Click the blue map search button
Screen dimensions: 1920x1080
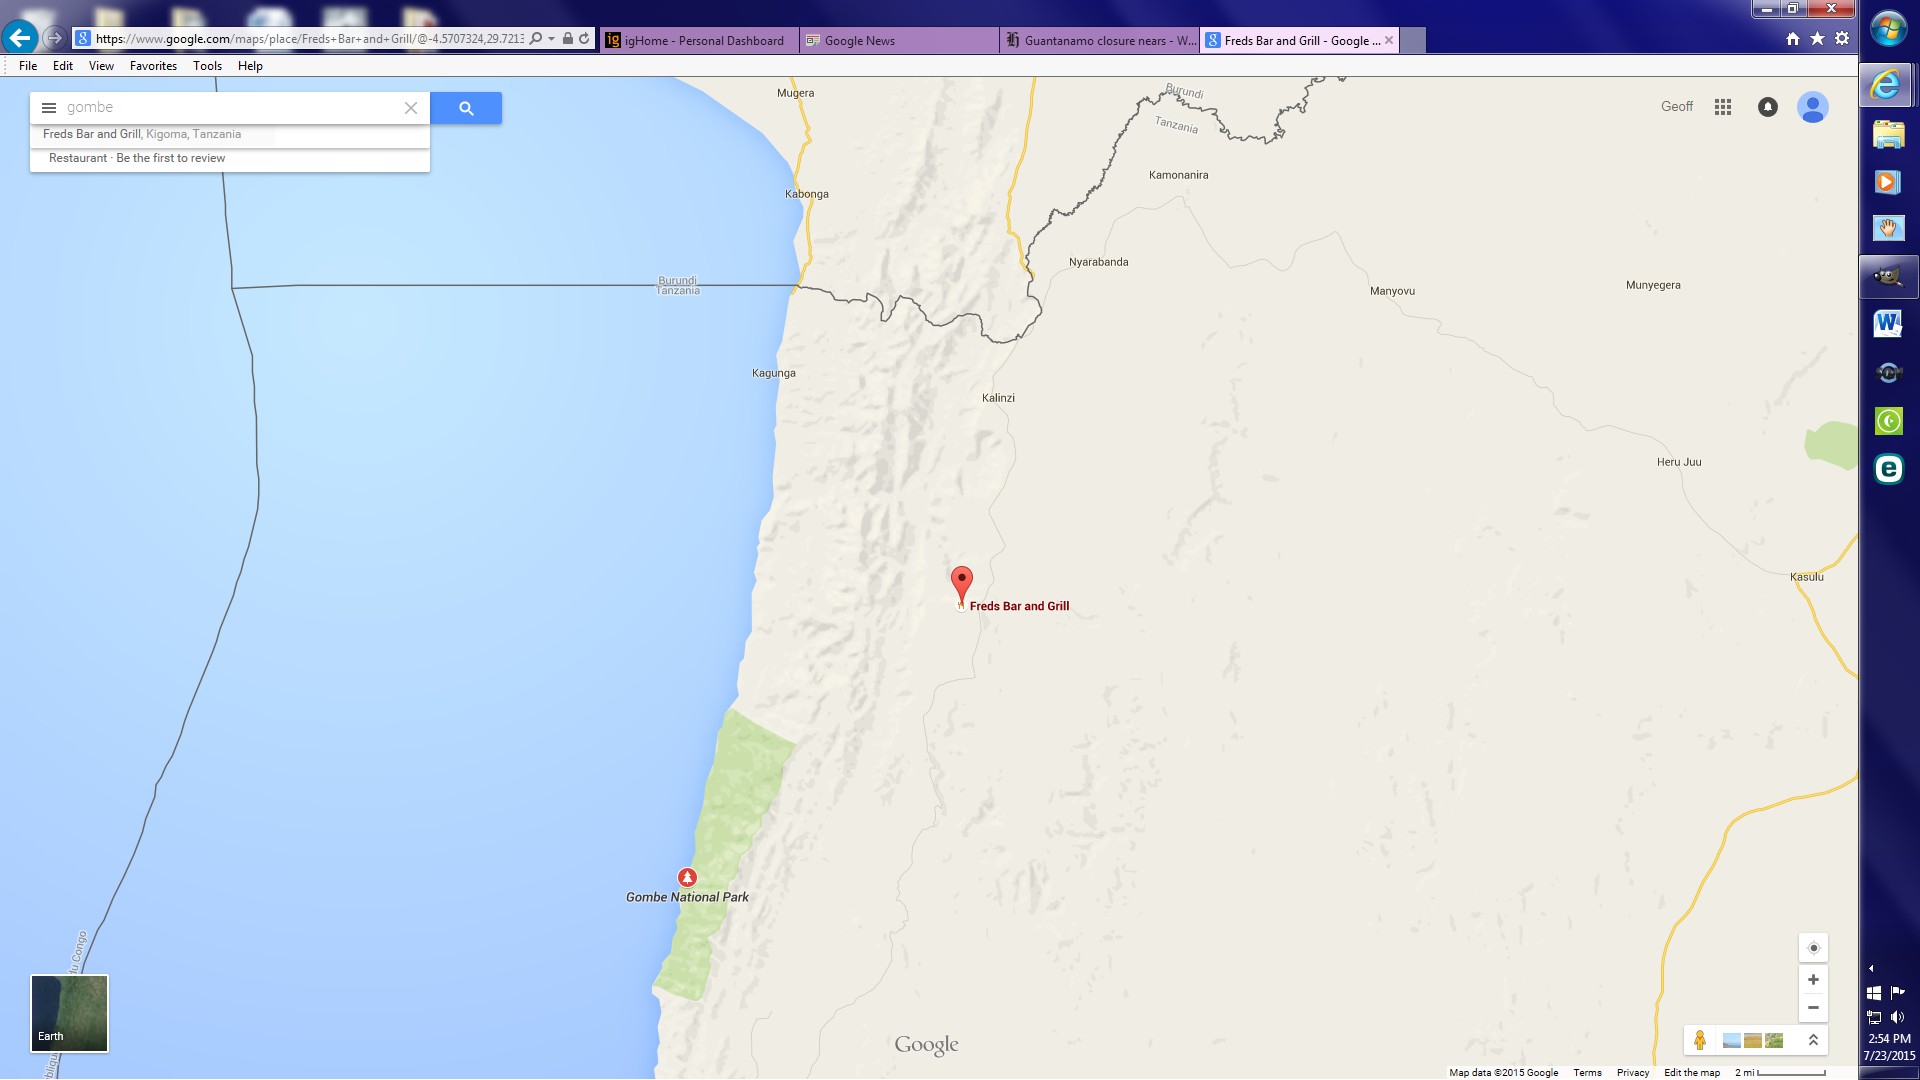click(466, 108)
